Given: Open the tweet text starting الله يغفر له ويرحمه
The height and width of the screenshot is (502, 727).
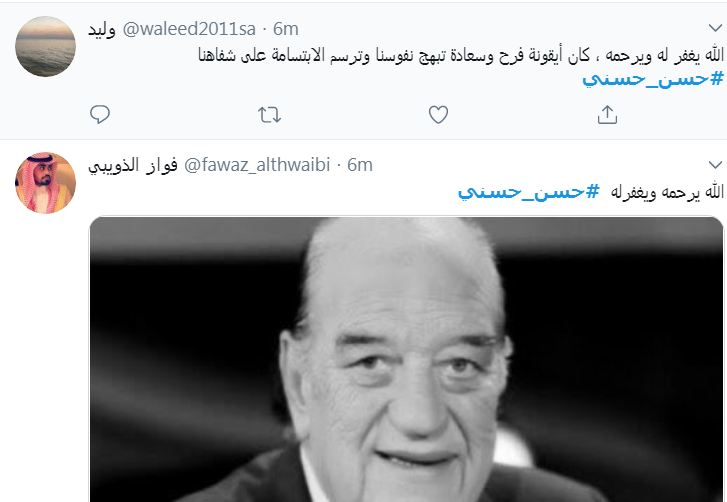Looking at the screenshot, I should pos(461,55).
